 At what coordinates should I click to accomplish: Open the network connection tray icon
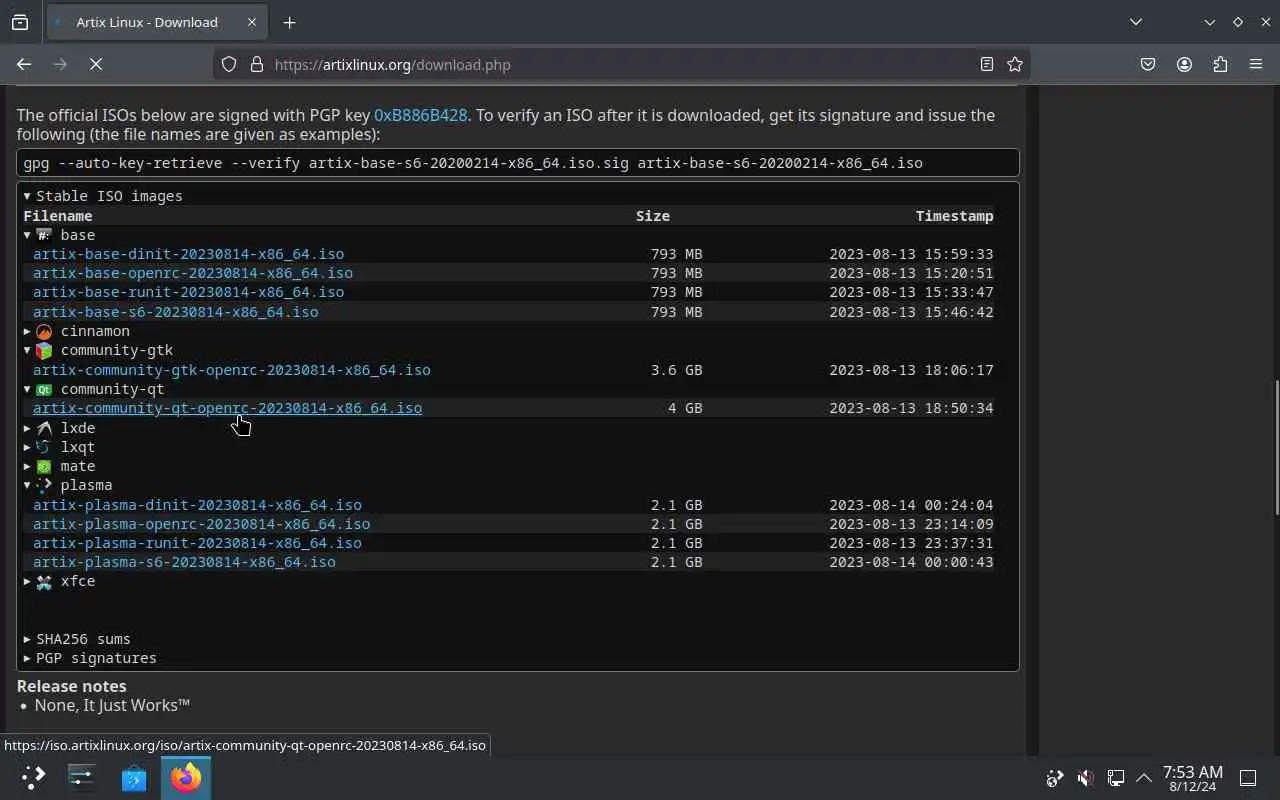tap(1115, 777)
